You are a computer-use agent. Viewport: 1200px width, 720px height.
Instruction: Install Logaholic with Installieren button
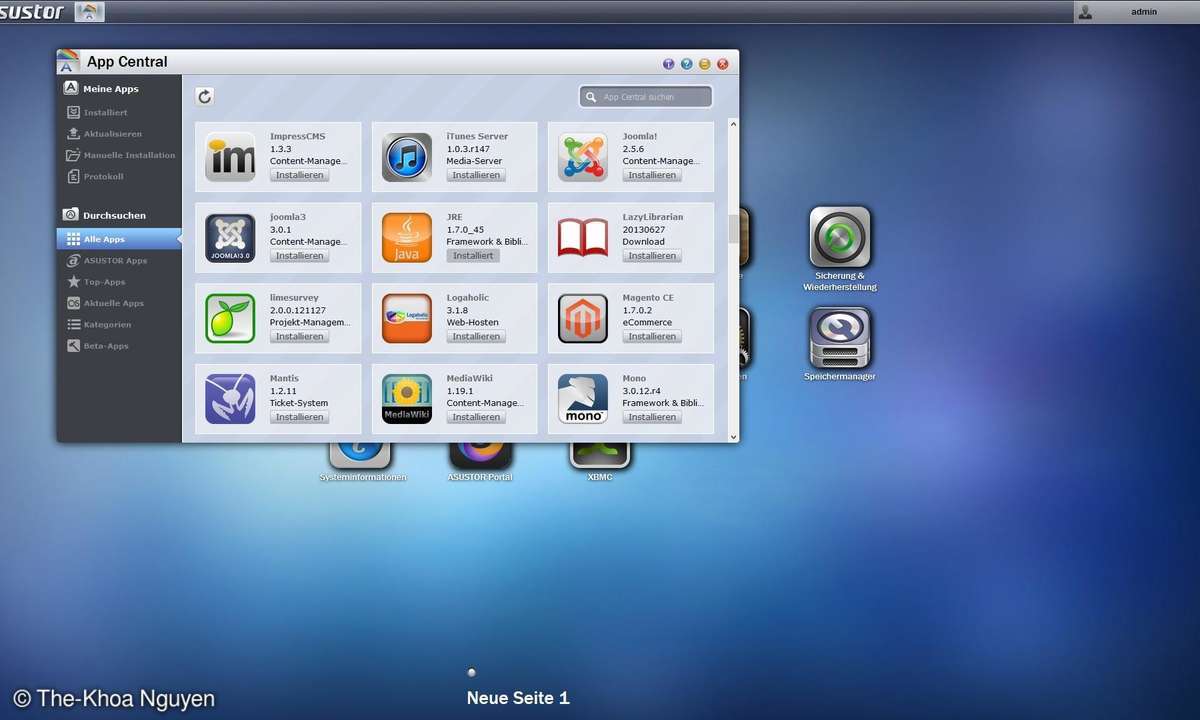point(476,337)
